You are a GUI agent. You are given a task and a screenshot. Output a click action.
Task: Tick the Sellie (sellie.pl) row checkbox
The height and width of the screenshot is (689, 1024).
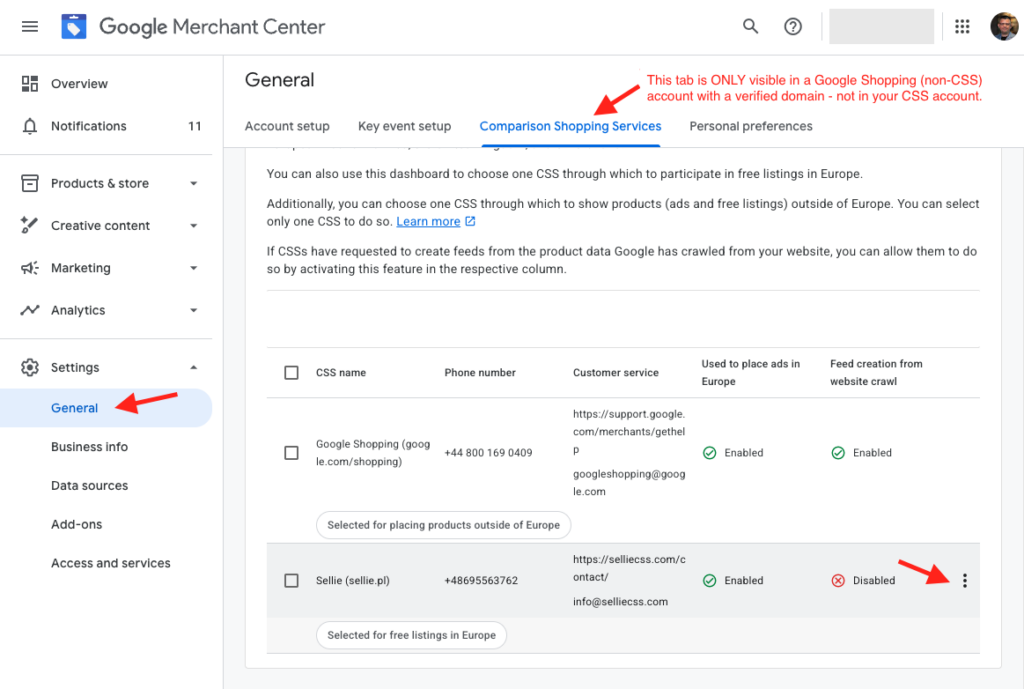point(291,581)
